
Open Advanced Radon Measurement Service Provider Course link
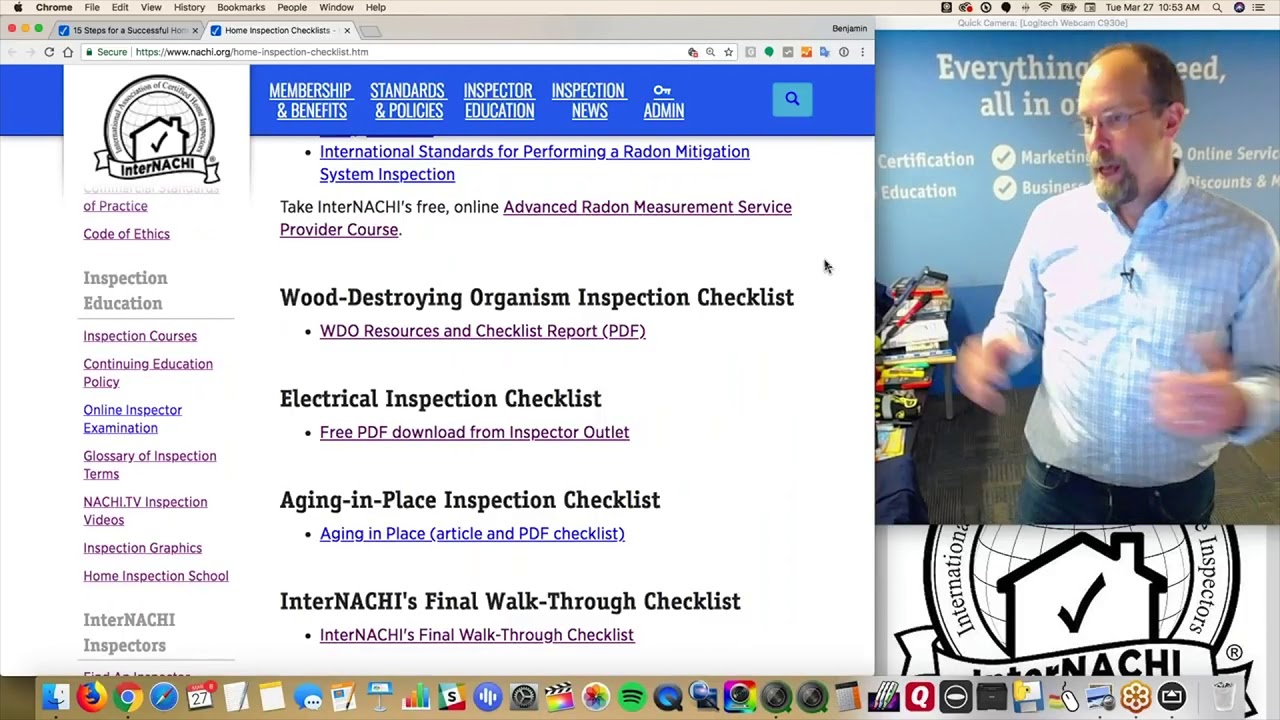tap(535, 218)
